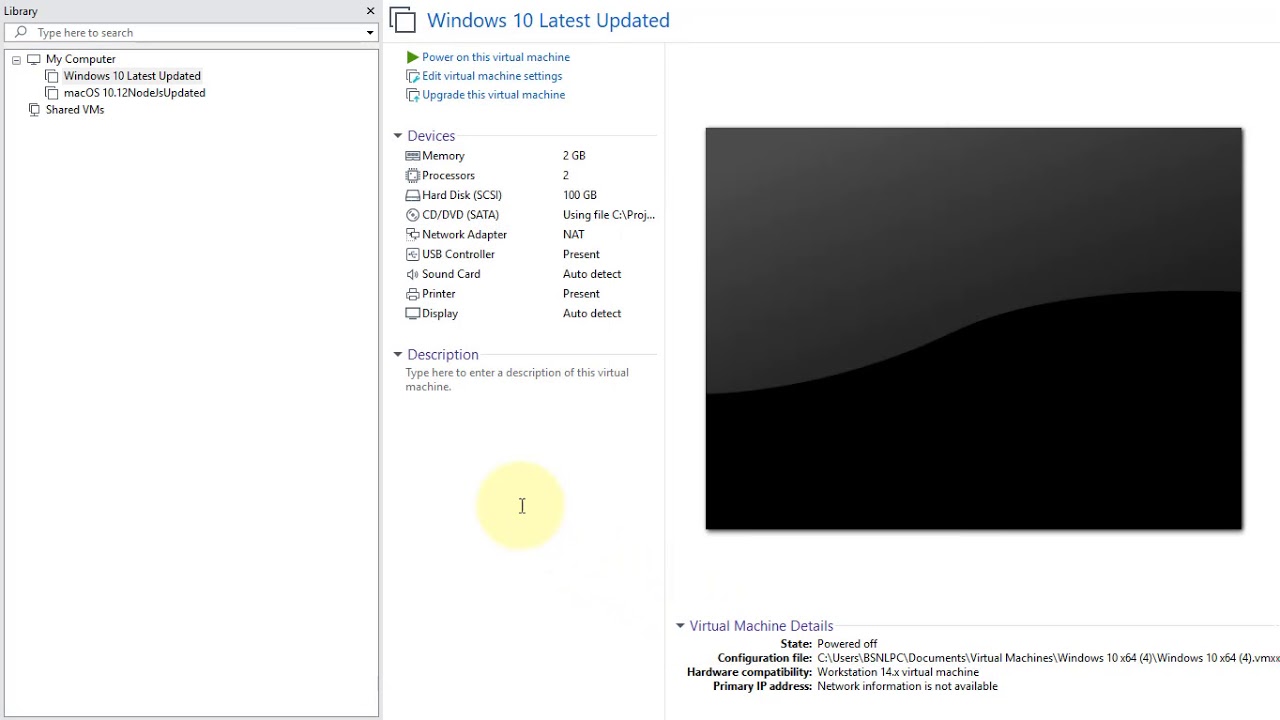Click the Sound Card speaker icon

[412, 274]
